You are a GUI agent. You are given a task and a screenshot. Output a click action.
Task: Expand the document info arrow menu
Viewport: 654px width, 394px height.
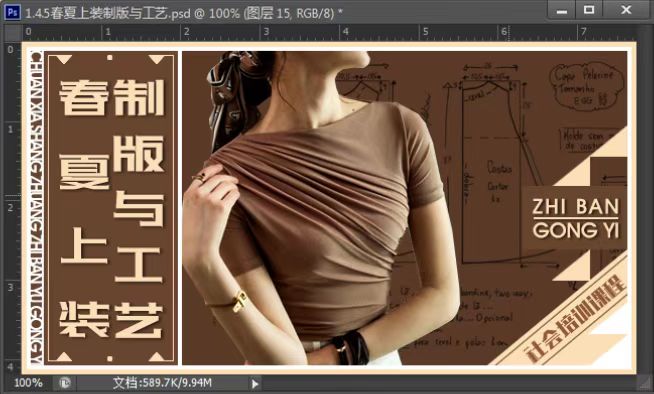point(255,383)
